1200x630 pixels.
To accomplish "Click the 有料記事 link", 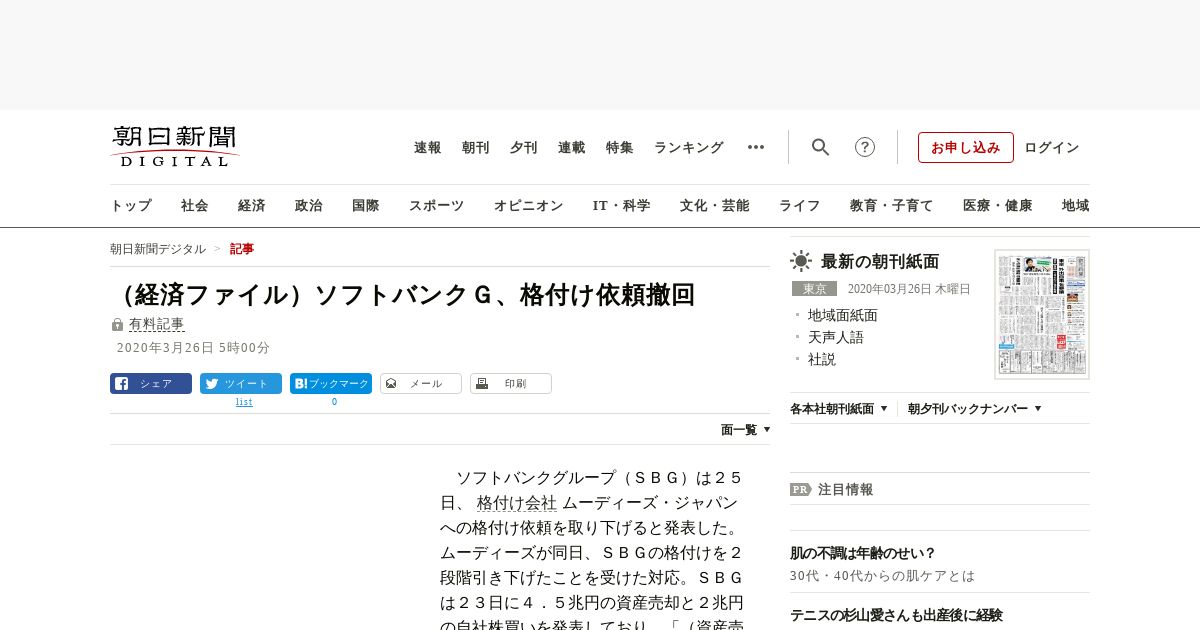I will [x=157, y=324].
